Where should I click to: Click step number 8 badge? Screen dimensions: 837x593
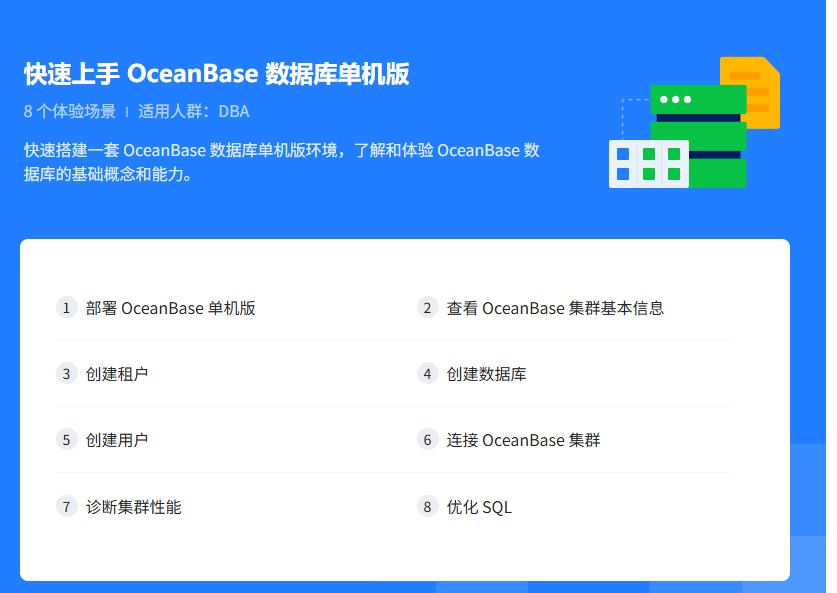click(x=428, y=507)
